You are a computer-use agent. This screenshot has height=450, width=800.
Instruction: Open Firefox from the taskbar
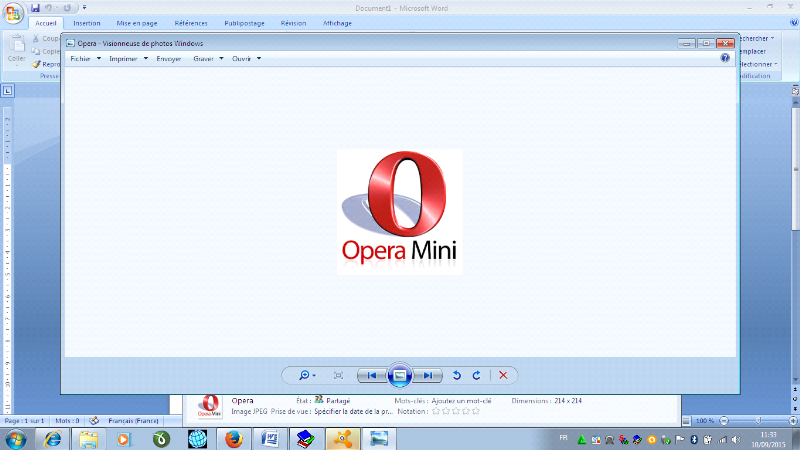[235, 438]
